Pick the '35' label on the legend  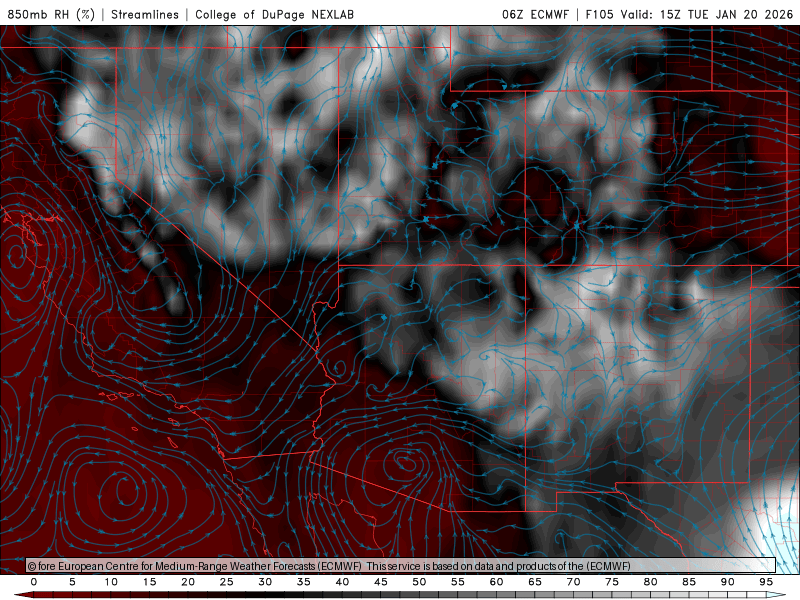coord(304,582)
